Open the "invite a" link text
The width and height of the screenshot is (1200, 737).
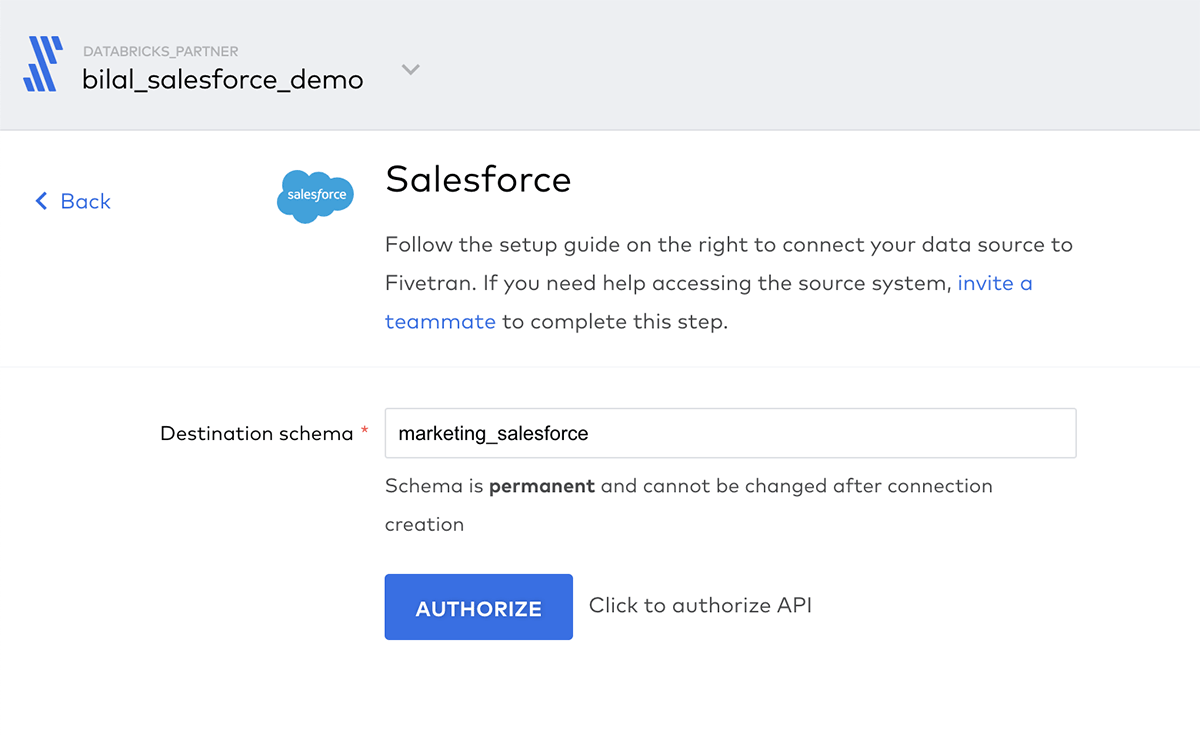(x=994, y=283)
